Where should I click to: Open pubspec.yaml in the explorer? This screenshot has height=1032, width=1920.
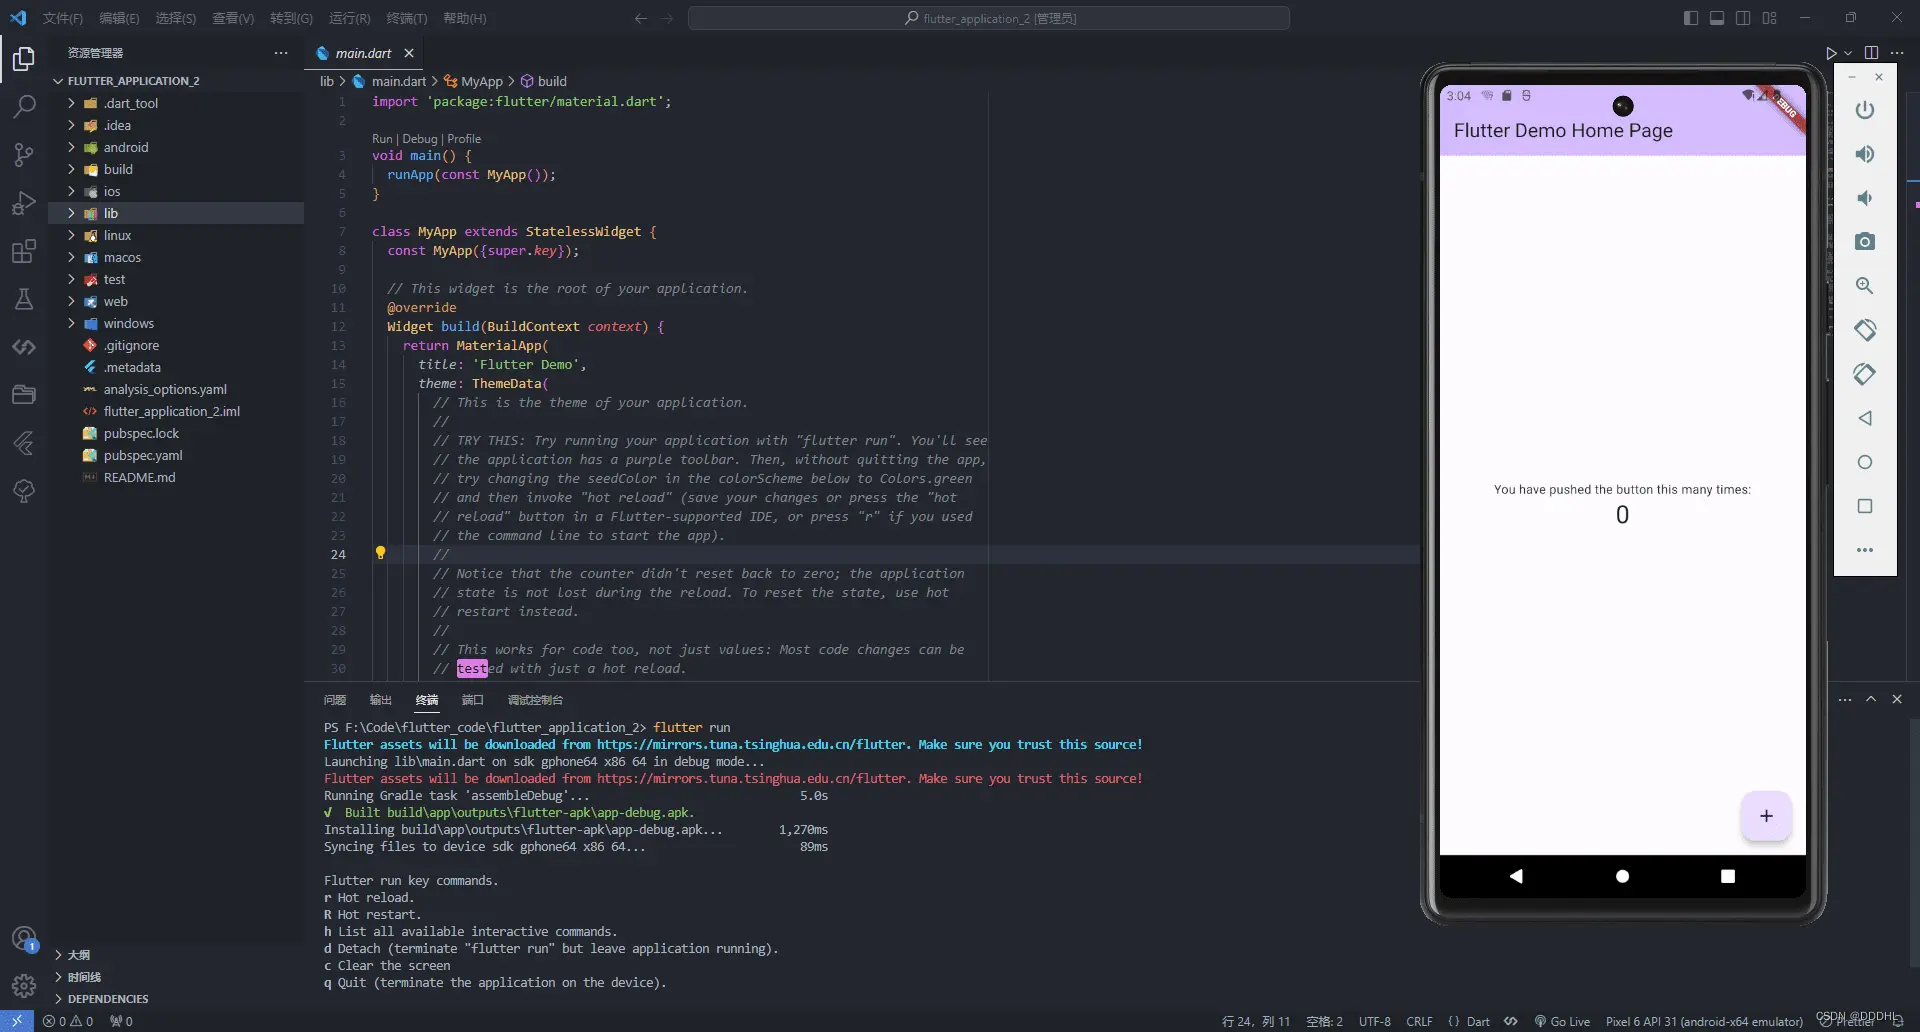coord(143,455)
